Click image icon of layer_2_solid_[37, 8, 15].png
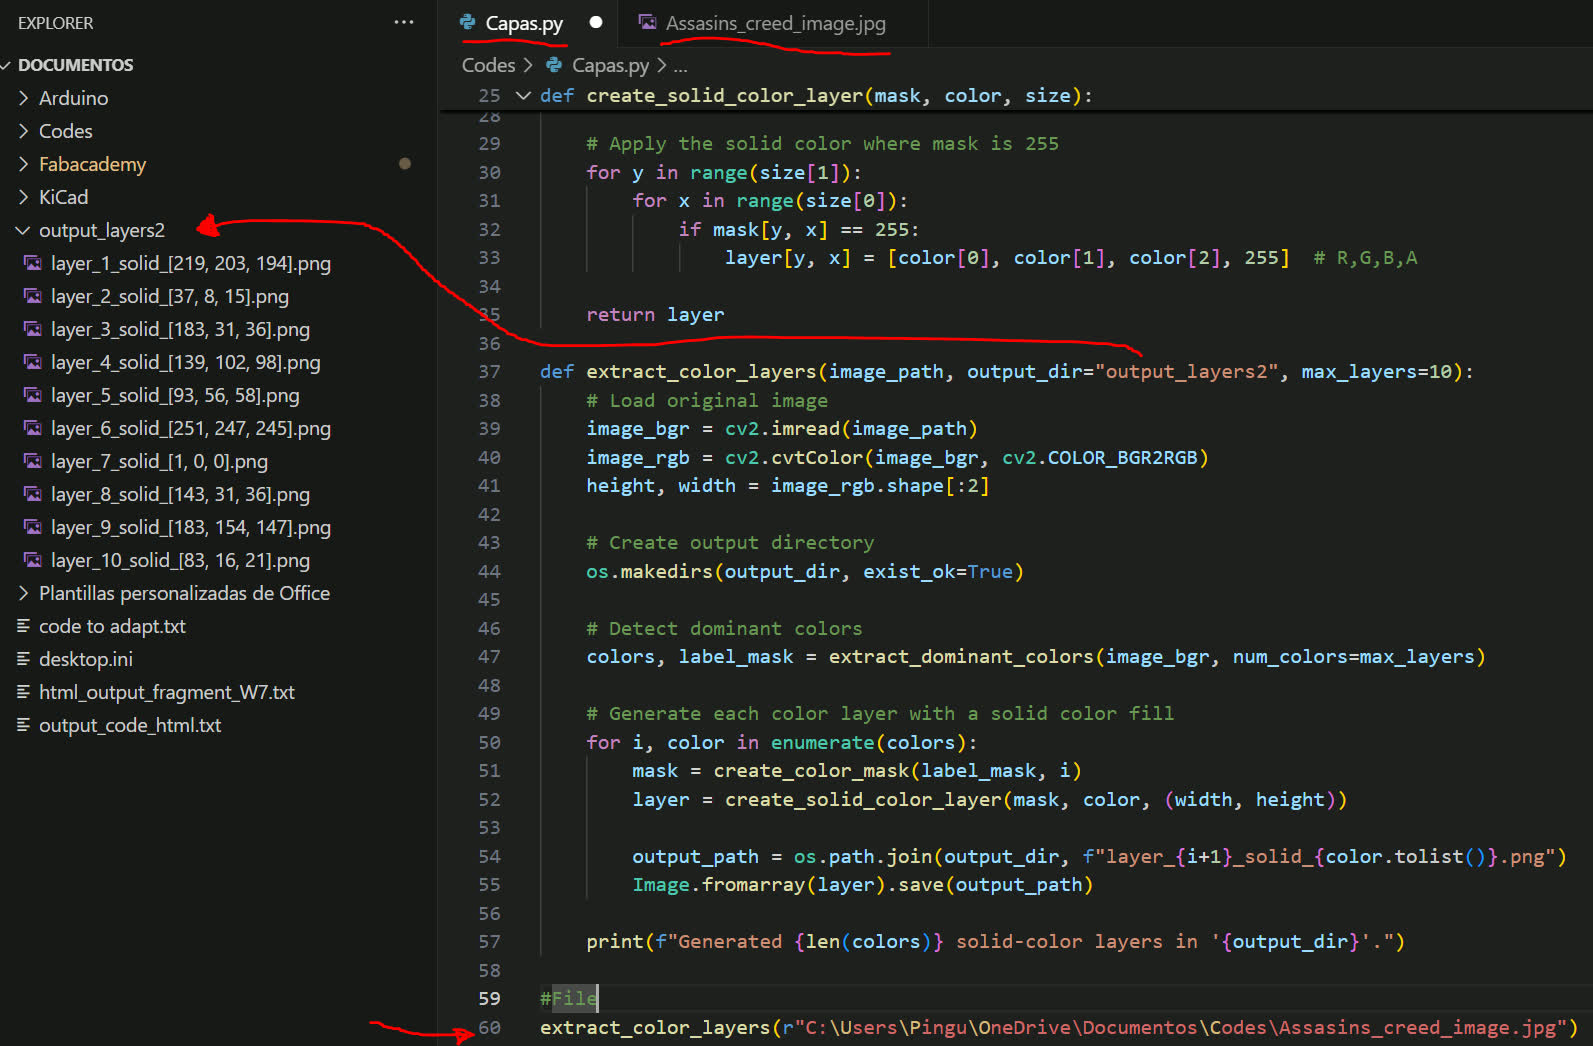This screenshot has height=1046, width=1593. (33, 296)
